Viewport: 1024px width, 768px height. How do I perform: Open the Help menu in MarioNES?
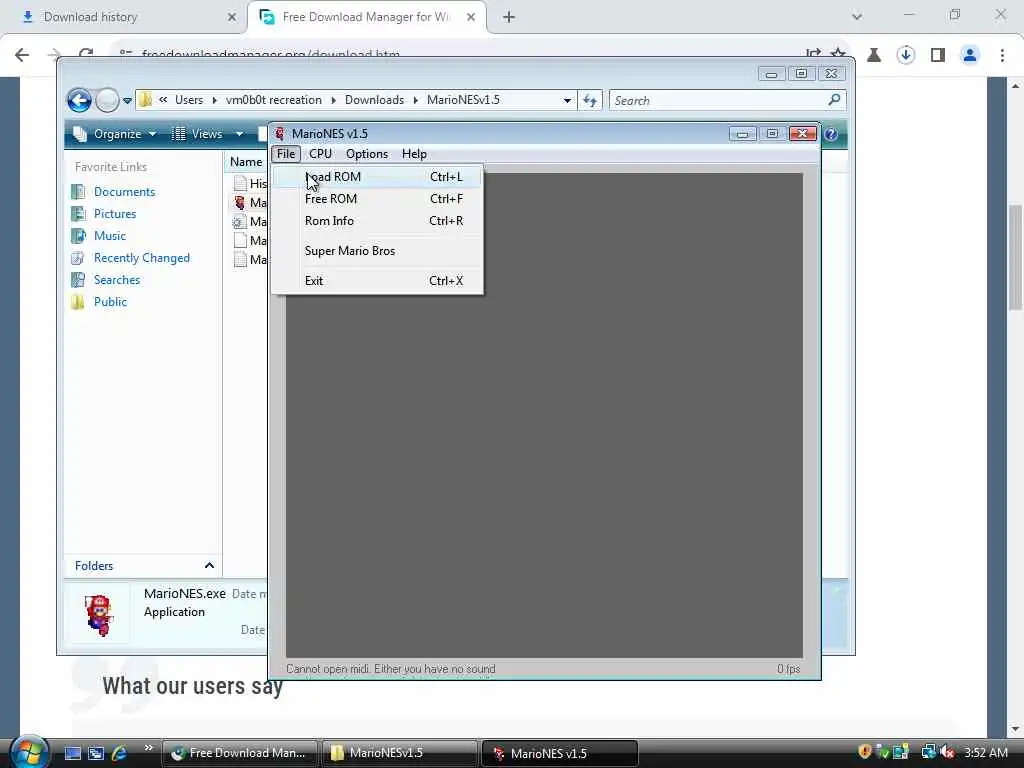pos(414,154)
